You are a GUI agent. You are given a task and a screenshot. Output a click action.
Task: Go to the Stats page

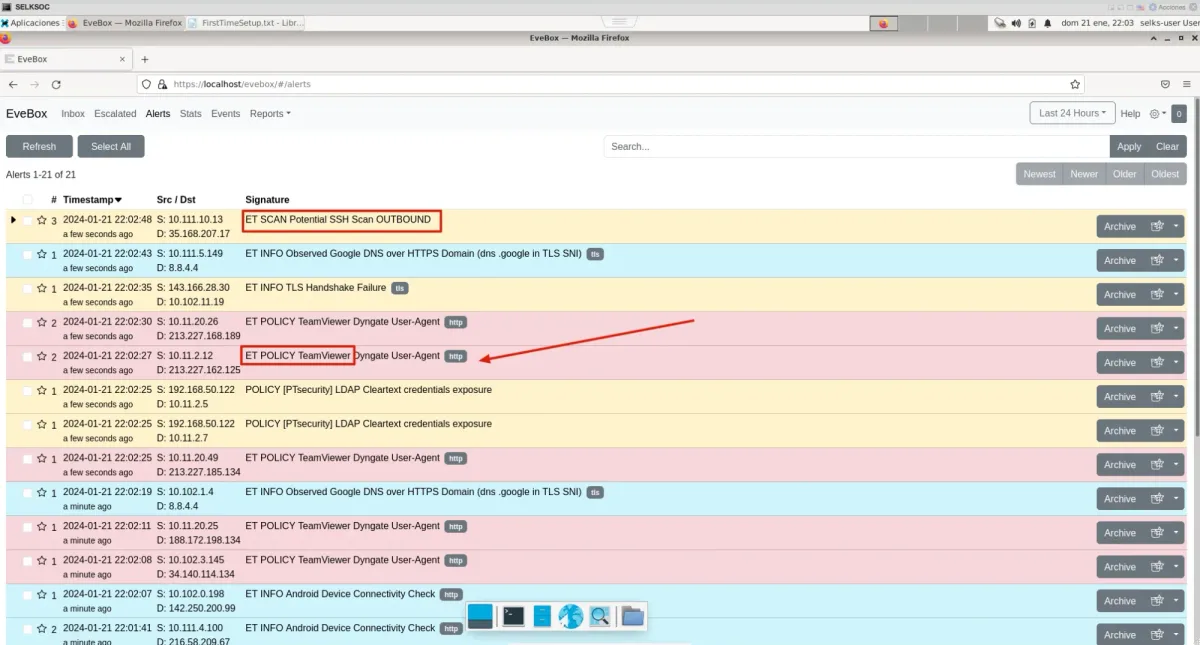click(x=191, y=114)
